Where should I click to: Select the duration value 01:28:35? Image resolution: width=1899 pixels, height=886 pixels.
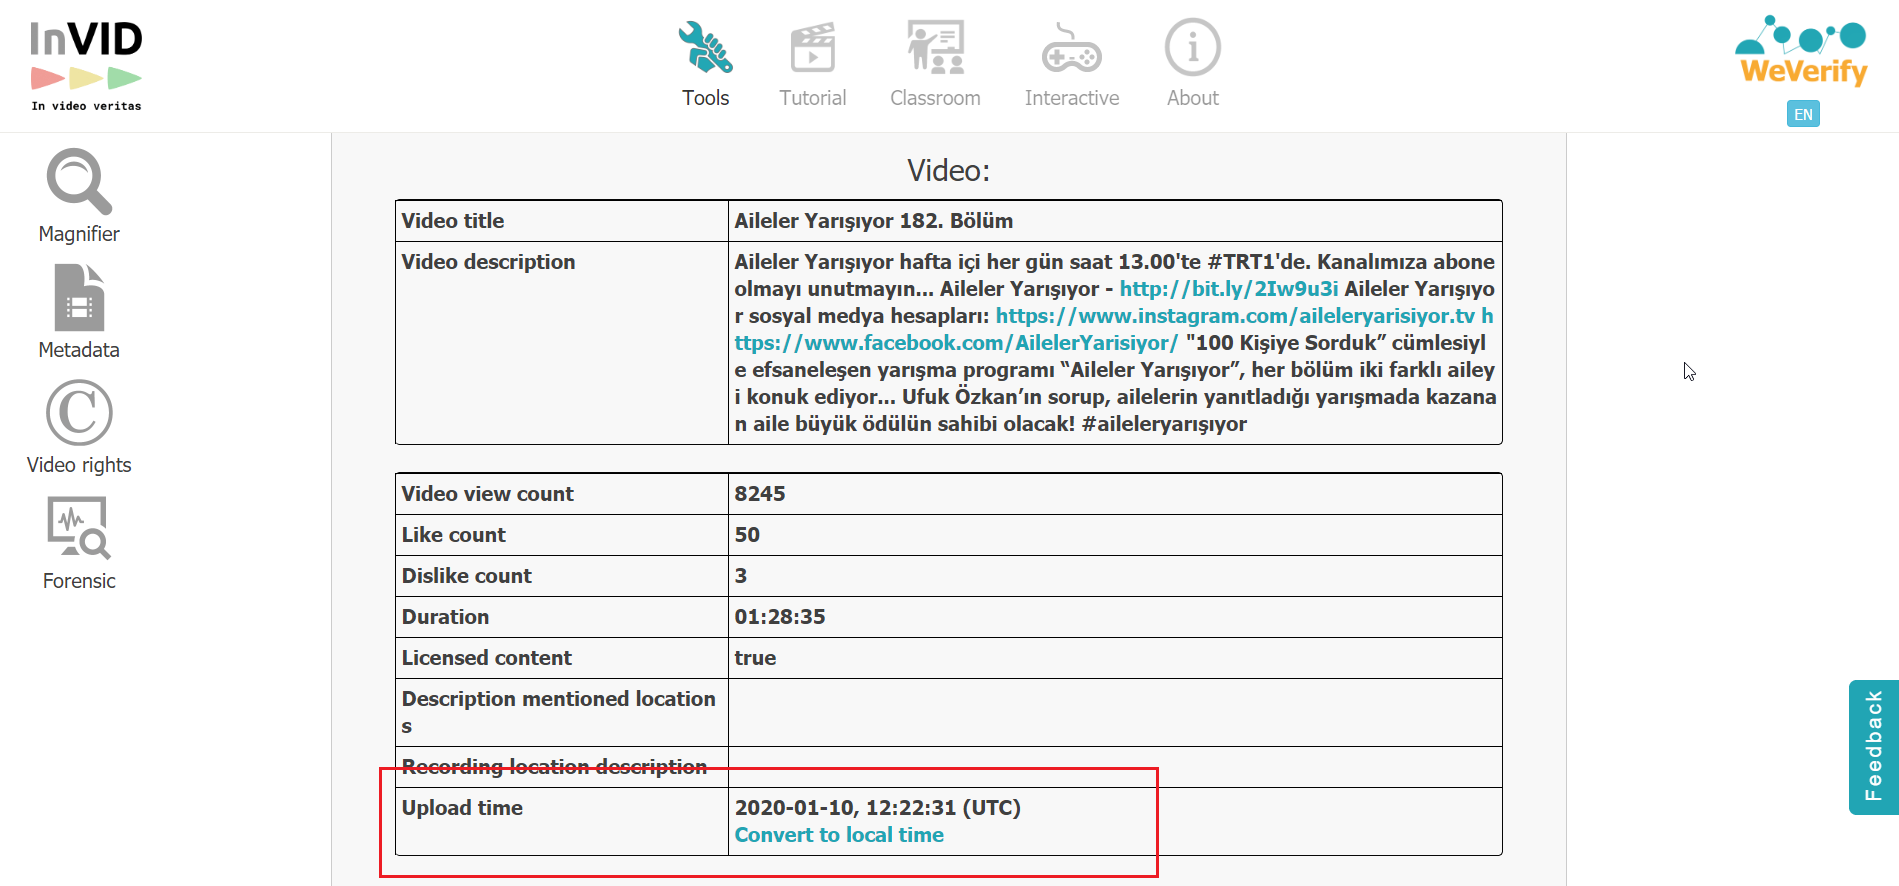(x=780, y=617)
